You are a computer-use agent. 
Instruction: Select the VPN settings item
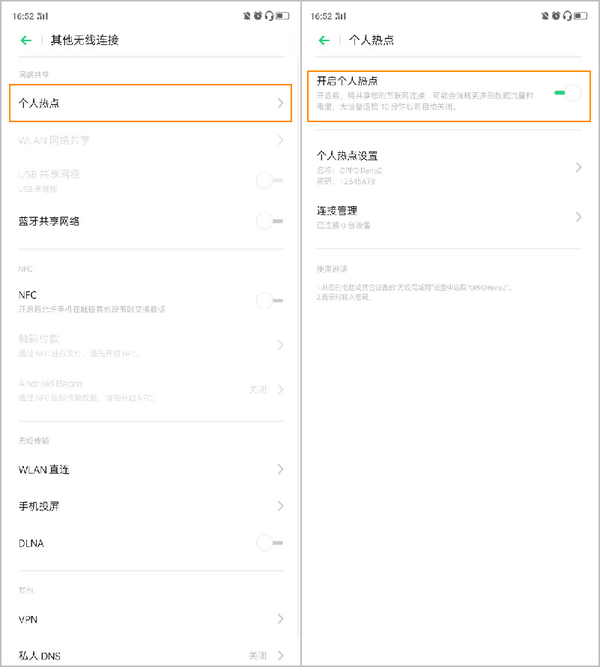[150, 620]
